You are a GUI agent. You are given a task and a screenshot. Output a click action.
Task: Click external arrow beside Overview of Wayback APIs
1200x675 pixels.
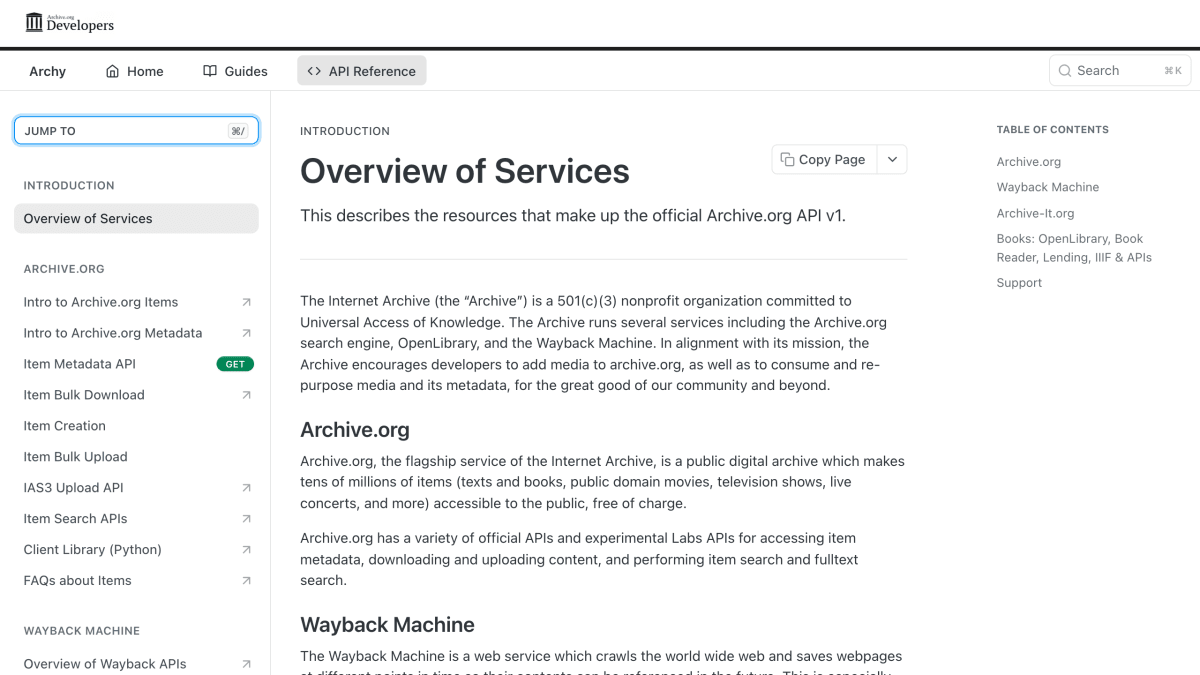tap(247, 664)
